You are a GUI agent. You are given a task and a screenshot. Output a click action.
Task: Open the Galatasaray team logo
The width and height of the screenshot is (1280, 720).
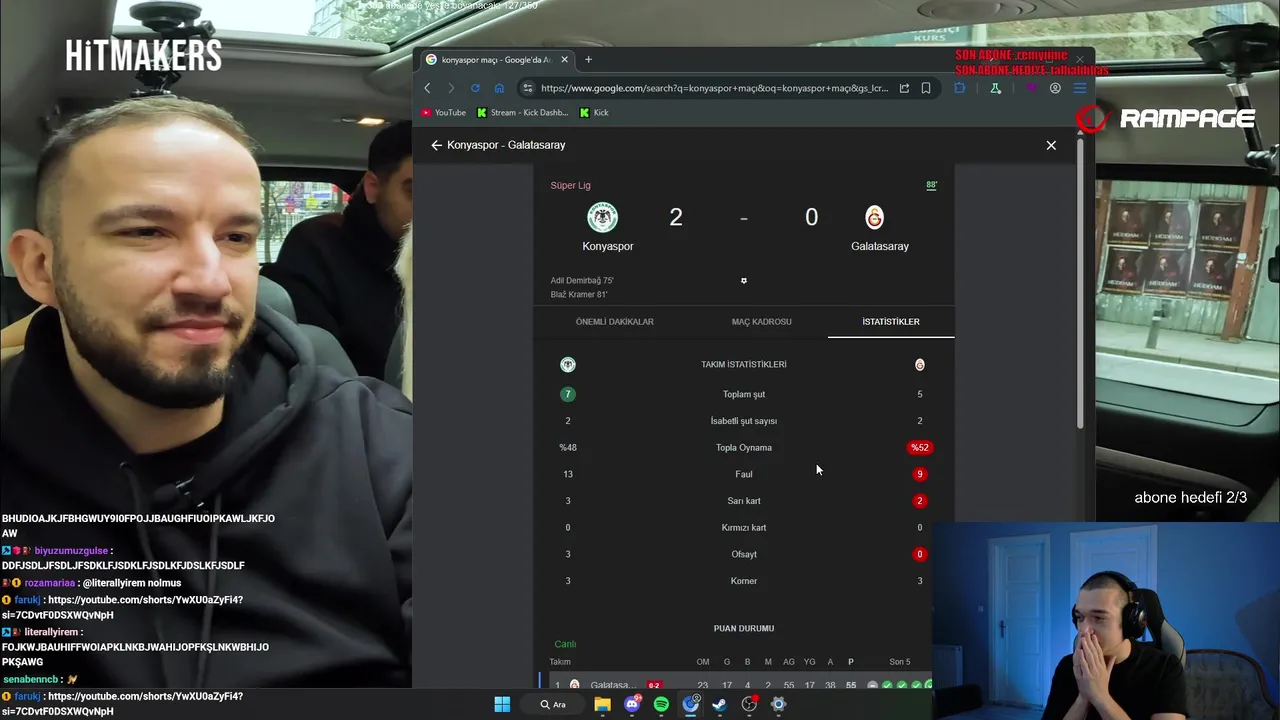pyautogui.click(x=874, y=217)
